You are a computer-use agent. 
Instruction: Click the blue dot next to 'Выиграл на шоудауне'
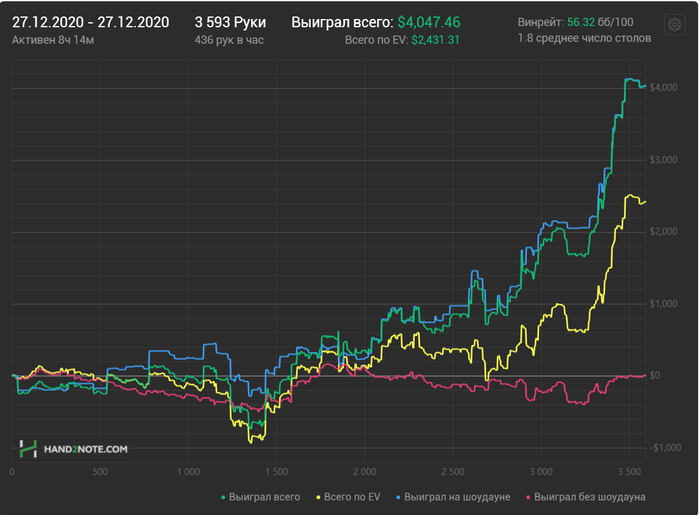coord(398,497)
